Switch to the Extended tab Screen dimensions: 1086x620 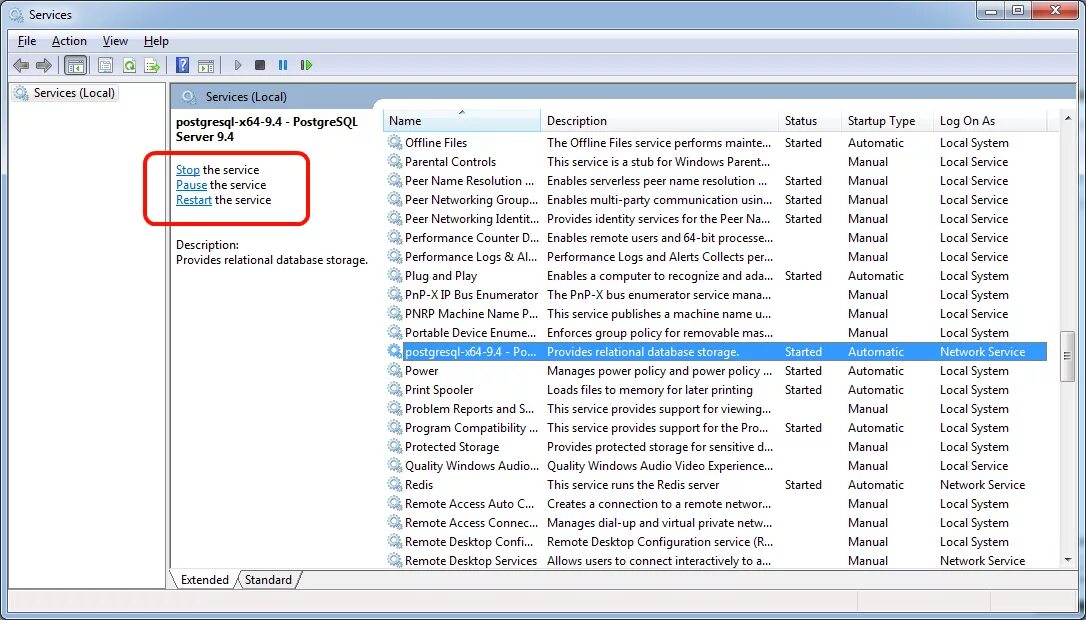[204, 580]
